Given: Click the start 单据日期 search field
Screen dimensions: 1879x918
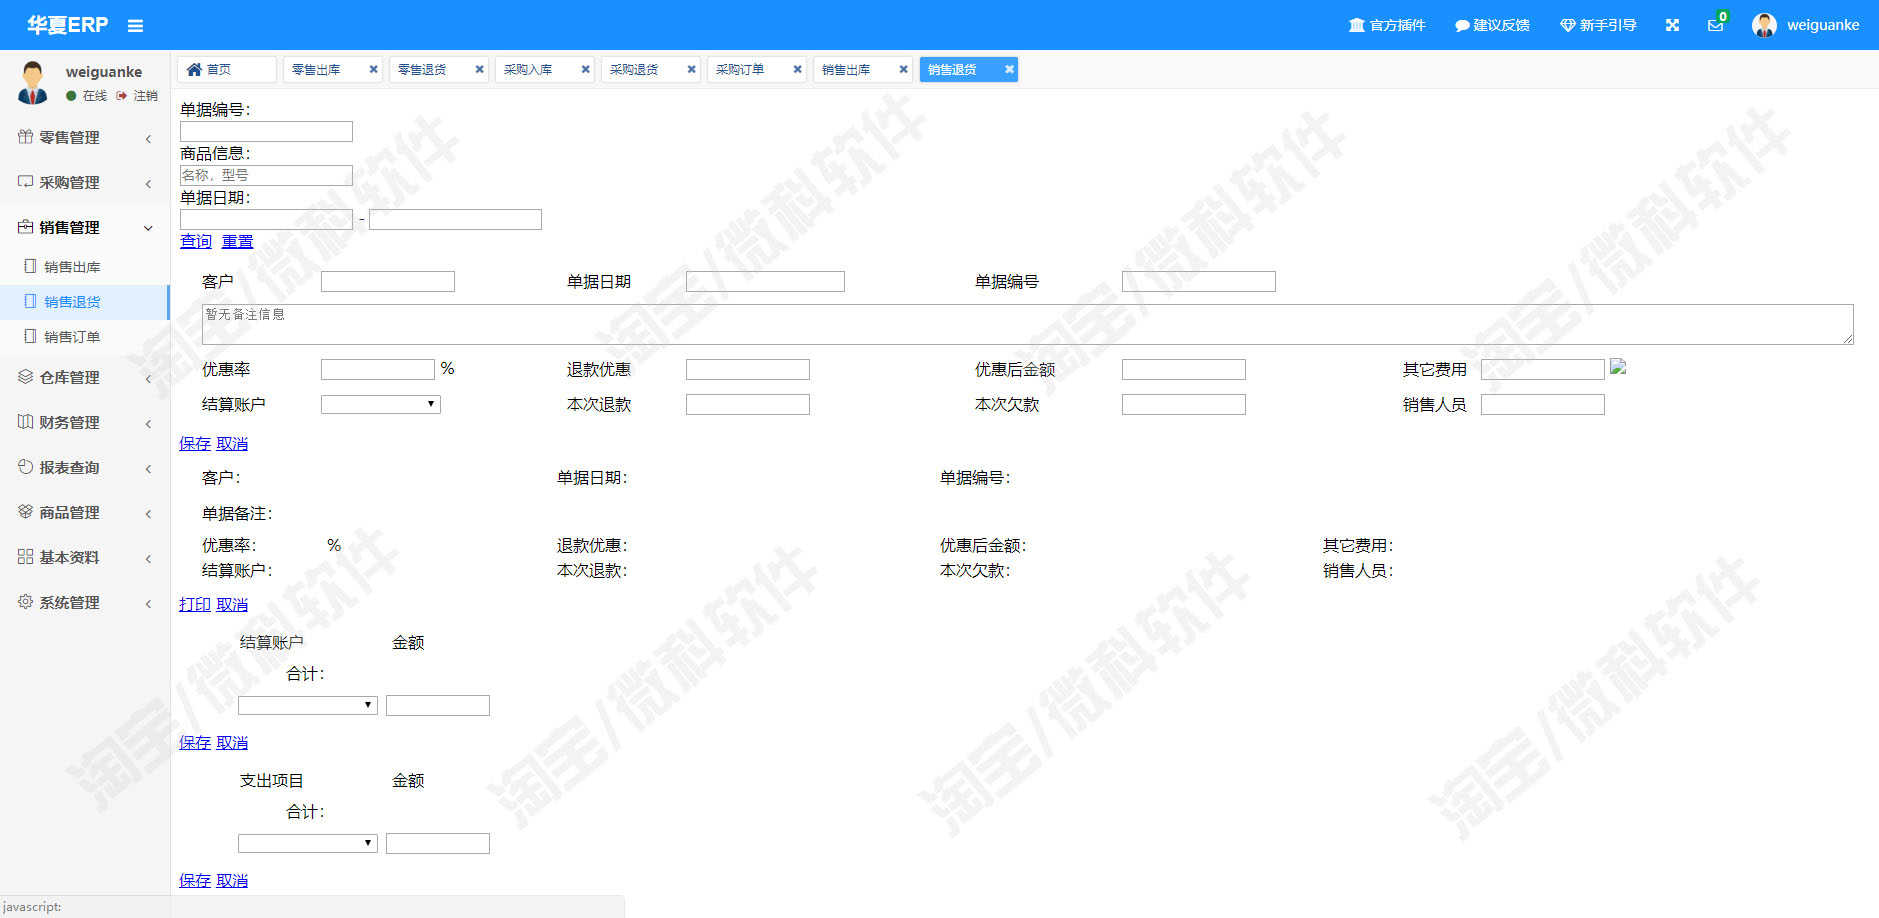Looking at the screenshot, I should click(x=266, y=219).
